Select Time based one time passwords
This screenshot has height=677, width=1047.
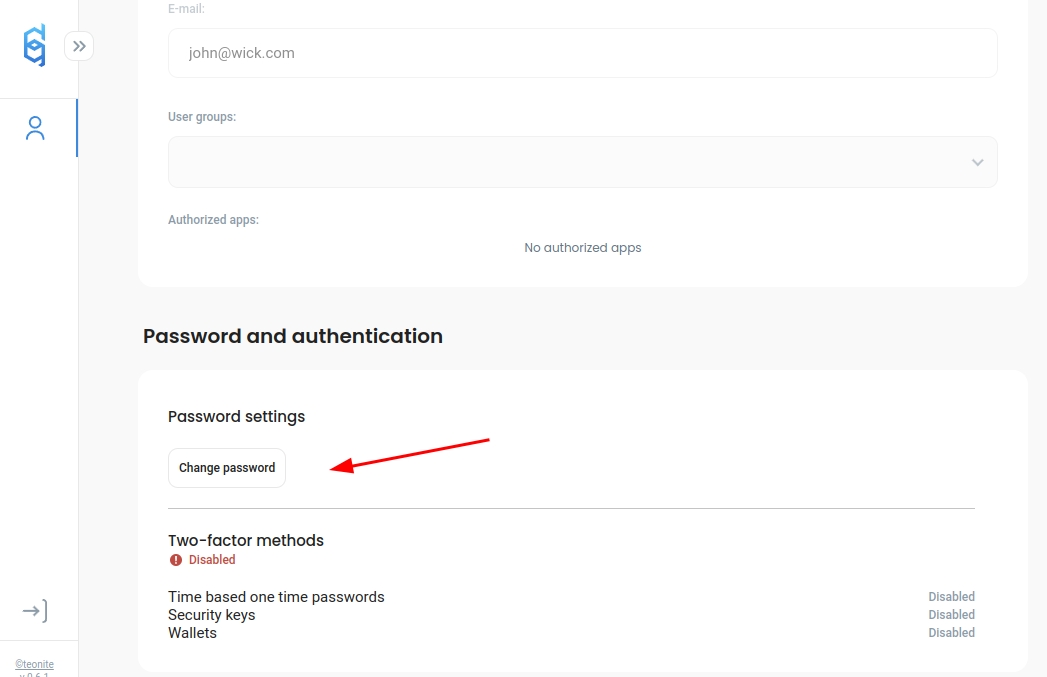(x=276, y=597)
